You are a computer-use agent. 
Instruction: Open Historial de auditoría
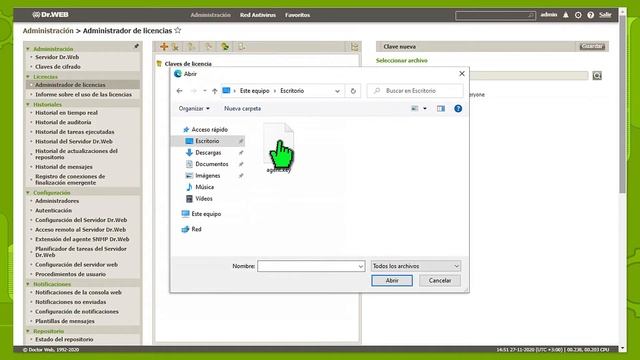63,122
